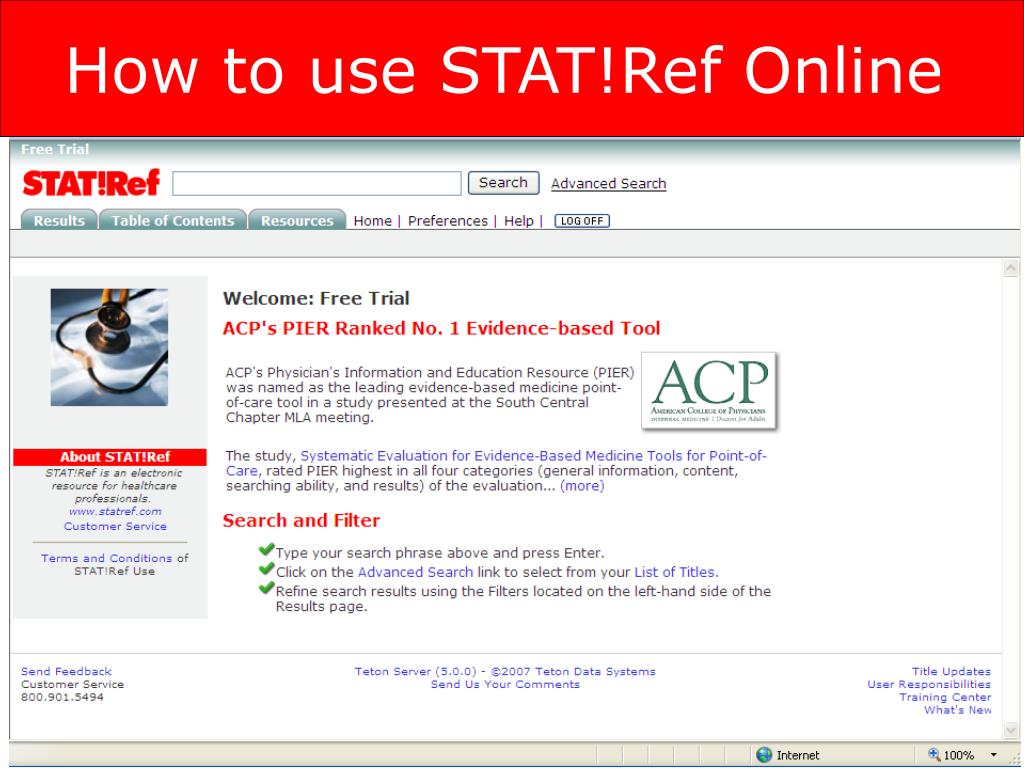Open the Systematic Evaluation study link
The height and width of the screenshot is (768, 1024).
pos(496,463)
